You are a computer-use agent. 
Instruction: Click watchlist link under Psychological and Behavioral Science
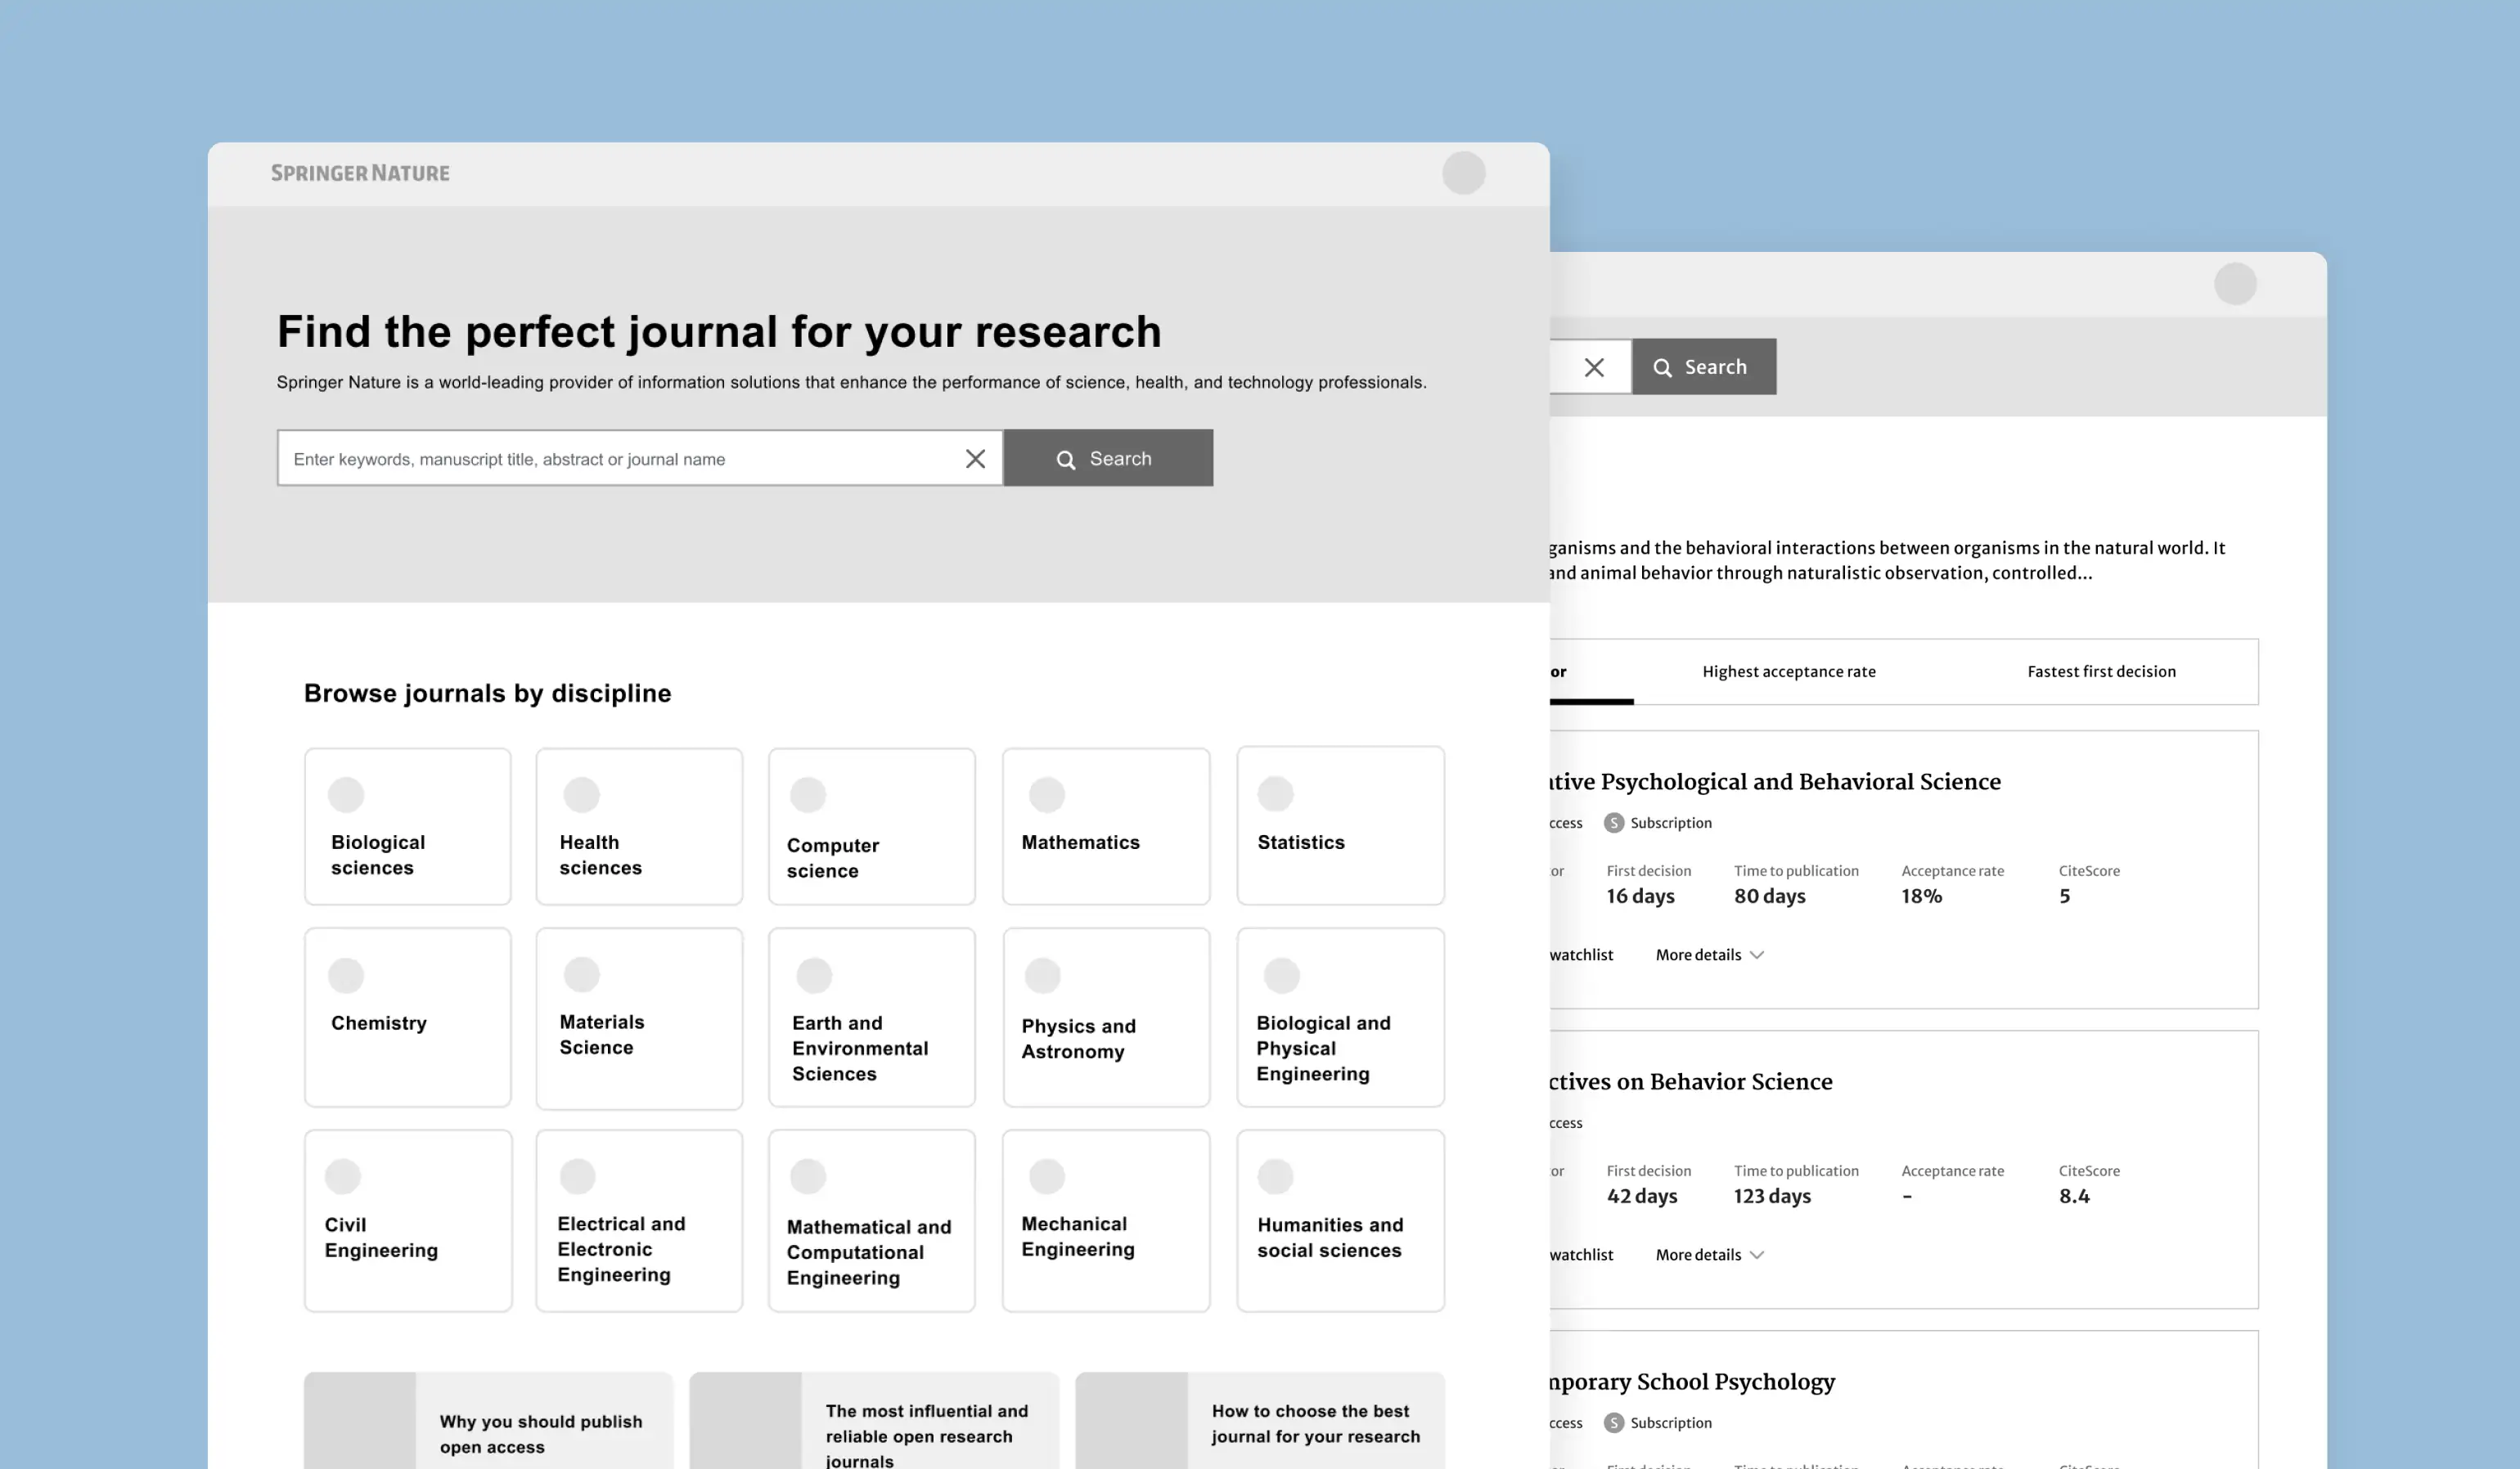pos(1581,955)
